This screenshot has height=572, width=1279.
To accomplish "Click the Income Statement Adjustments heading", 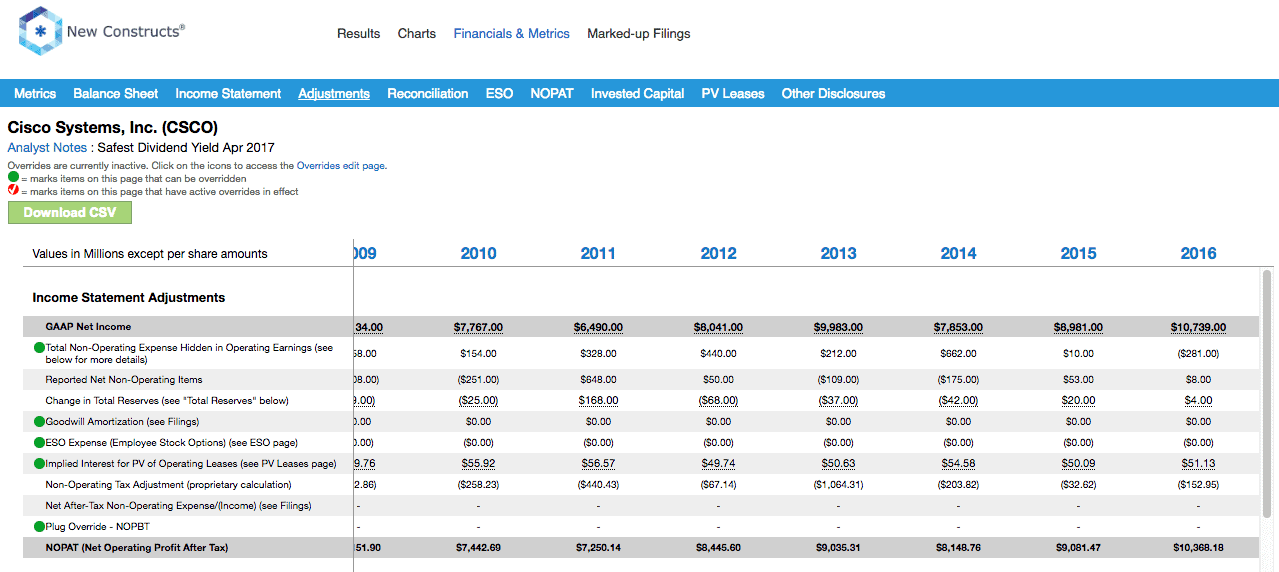I will click(129, 298).
